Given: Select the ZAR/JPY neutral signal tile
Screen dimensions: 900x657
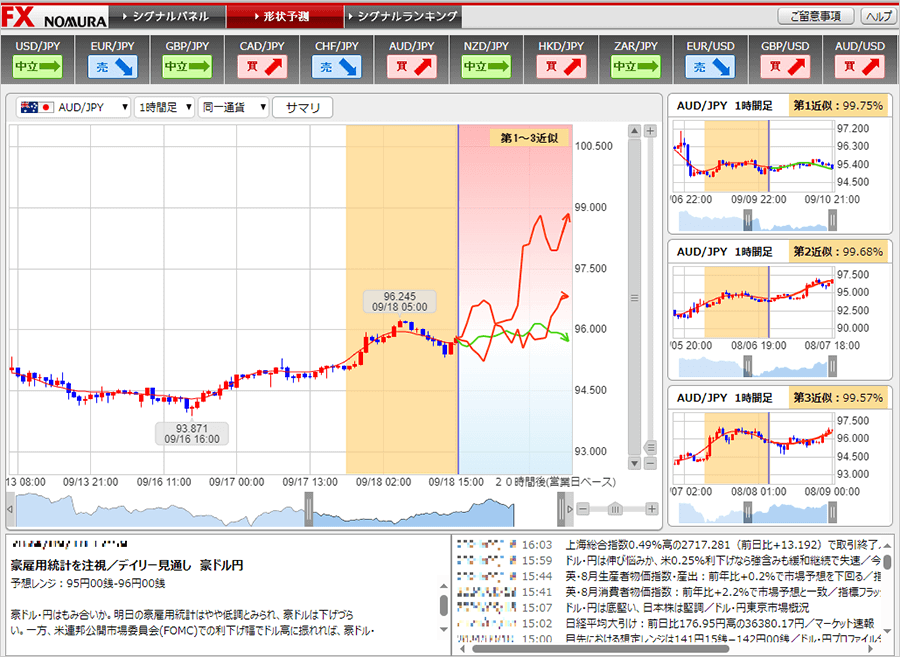Looking at the screenshot, I should pos(635,60).
